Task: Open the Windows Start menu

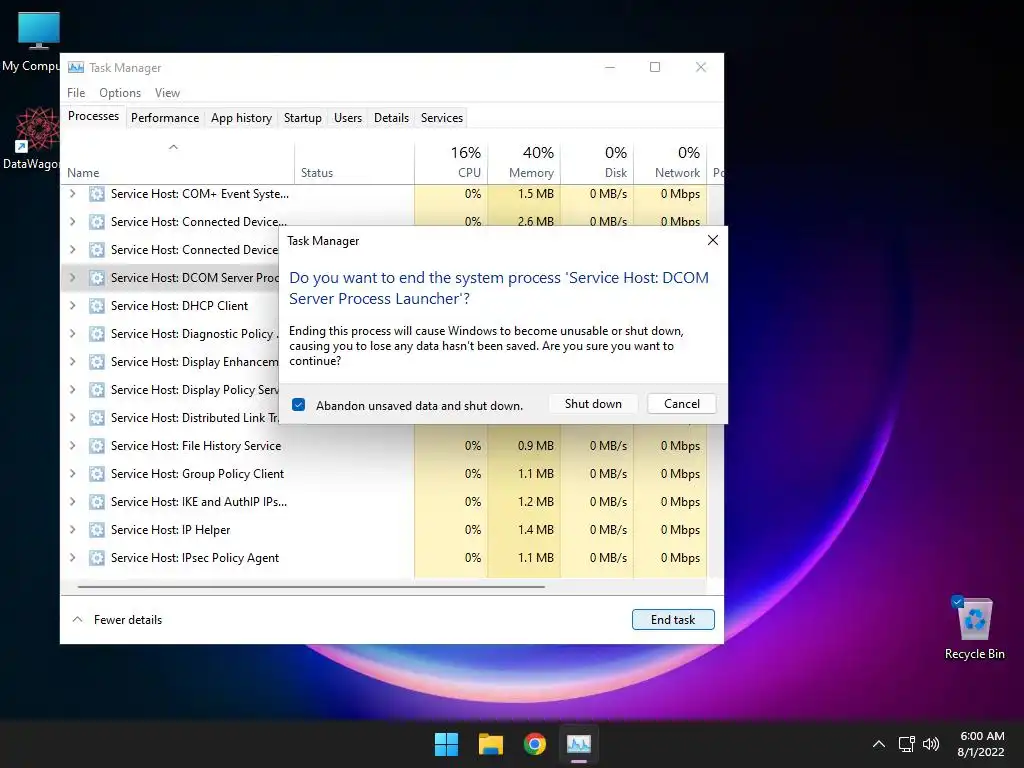Action: click(x=447, y=744)
